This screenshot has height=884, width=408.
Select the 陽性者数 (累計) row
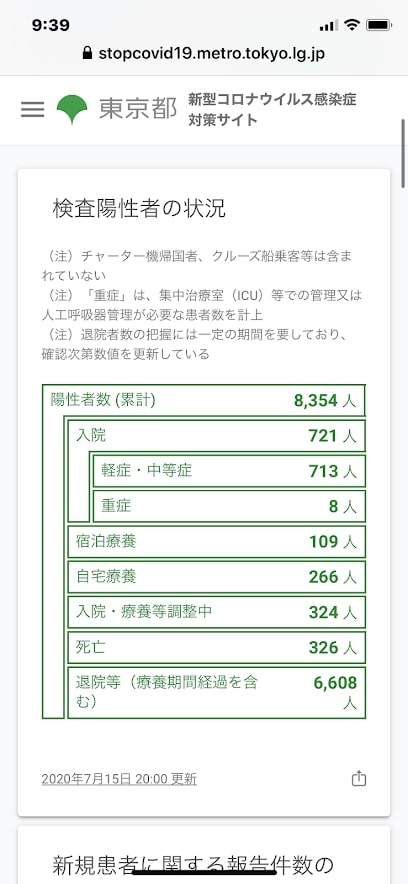click(x=203, y=401)
